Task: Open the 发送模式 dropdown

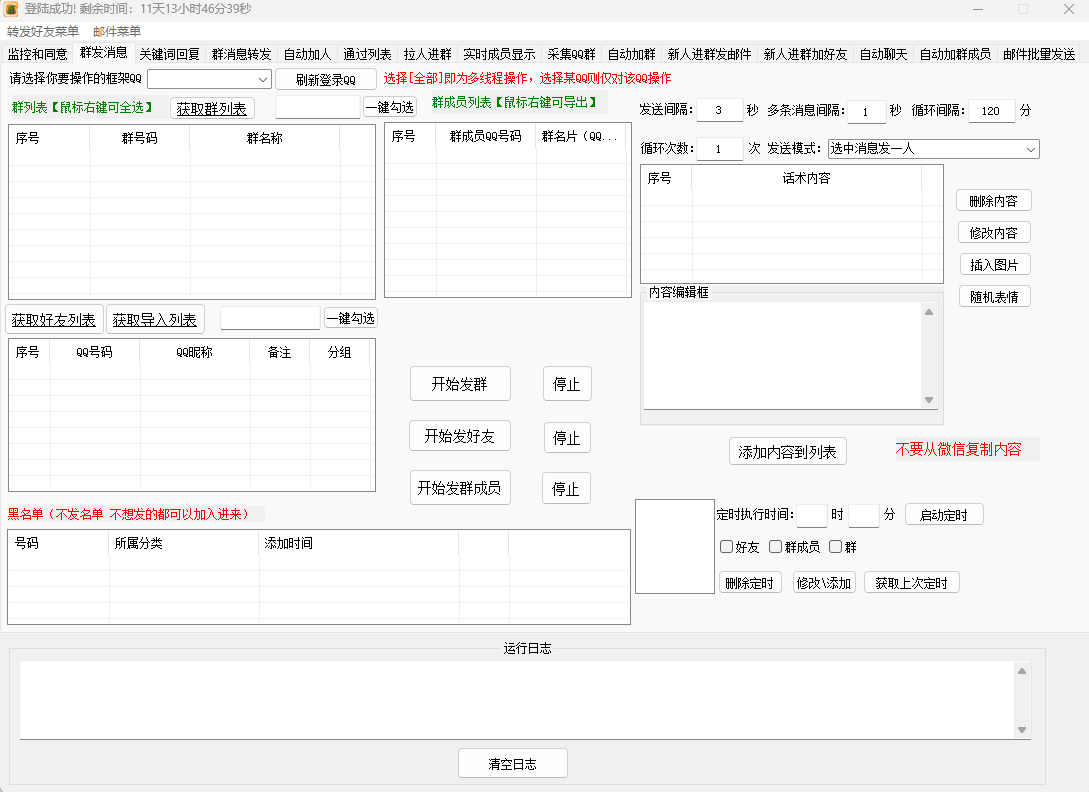Action: pyautogui.click(x=1024, y=148)
